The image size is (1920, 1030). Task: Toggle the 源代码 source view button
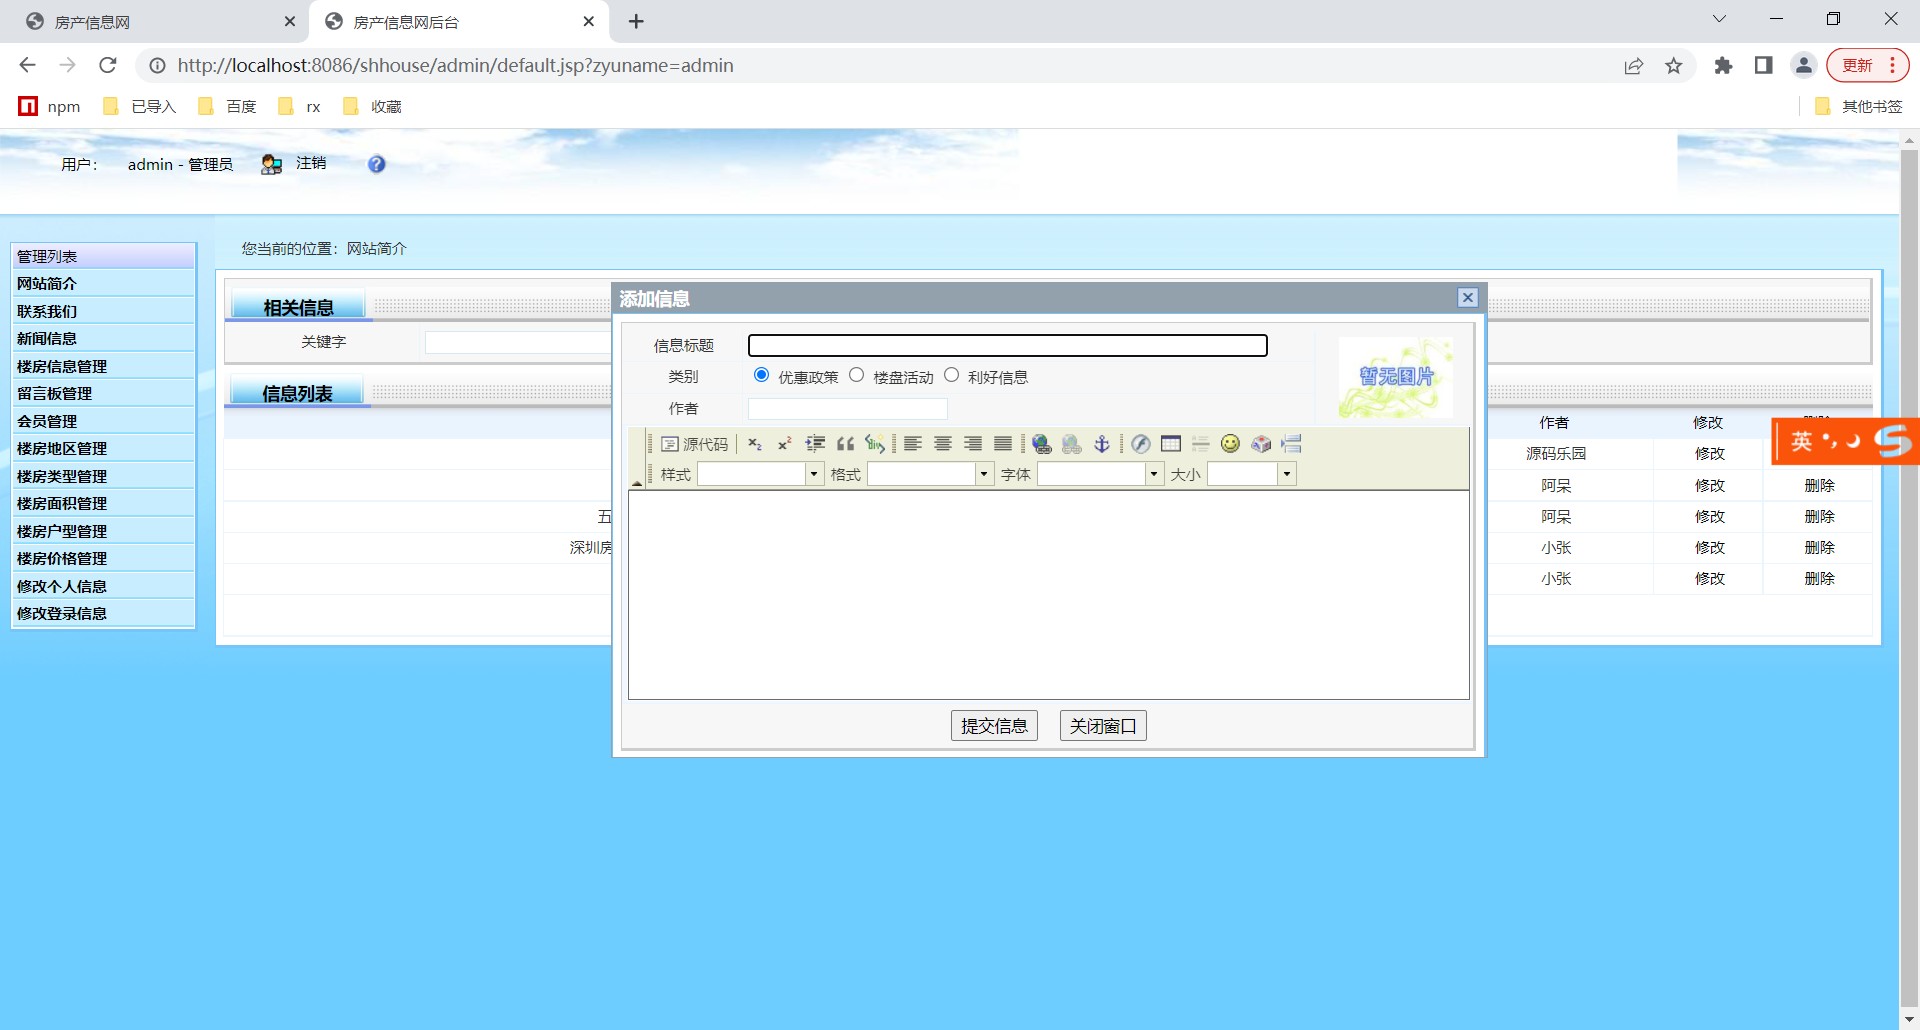[695, 444]
